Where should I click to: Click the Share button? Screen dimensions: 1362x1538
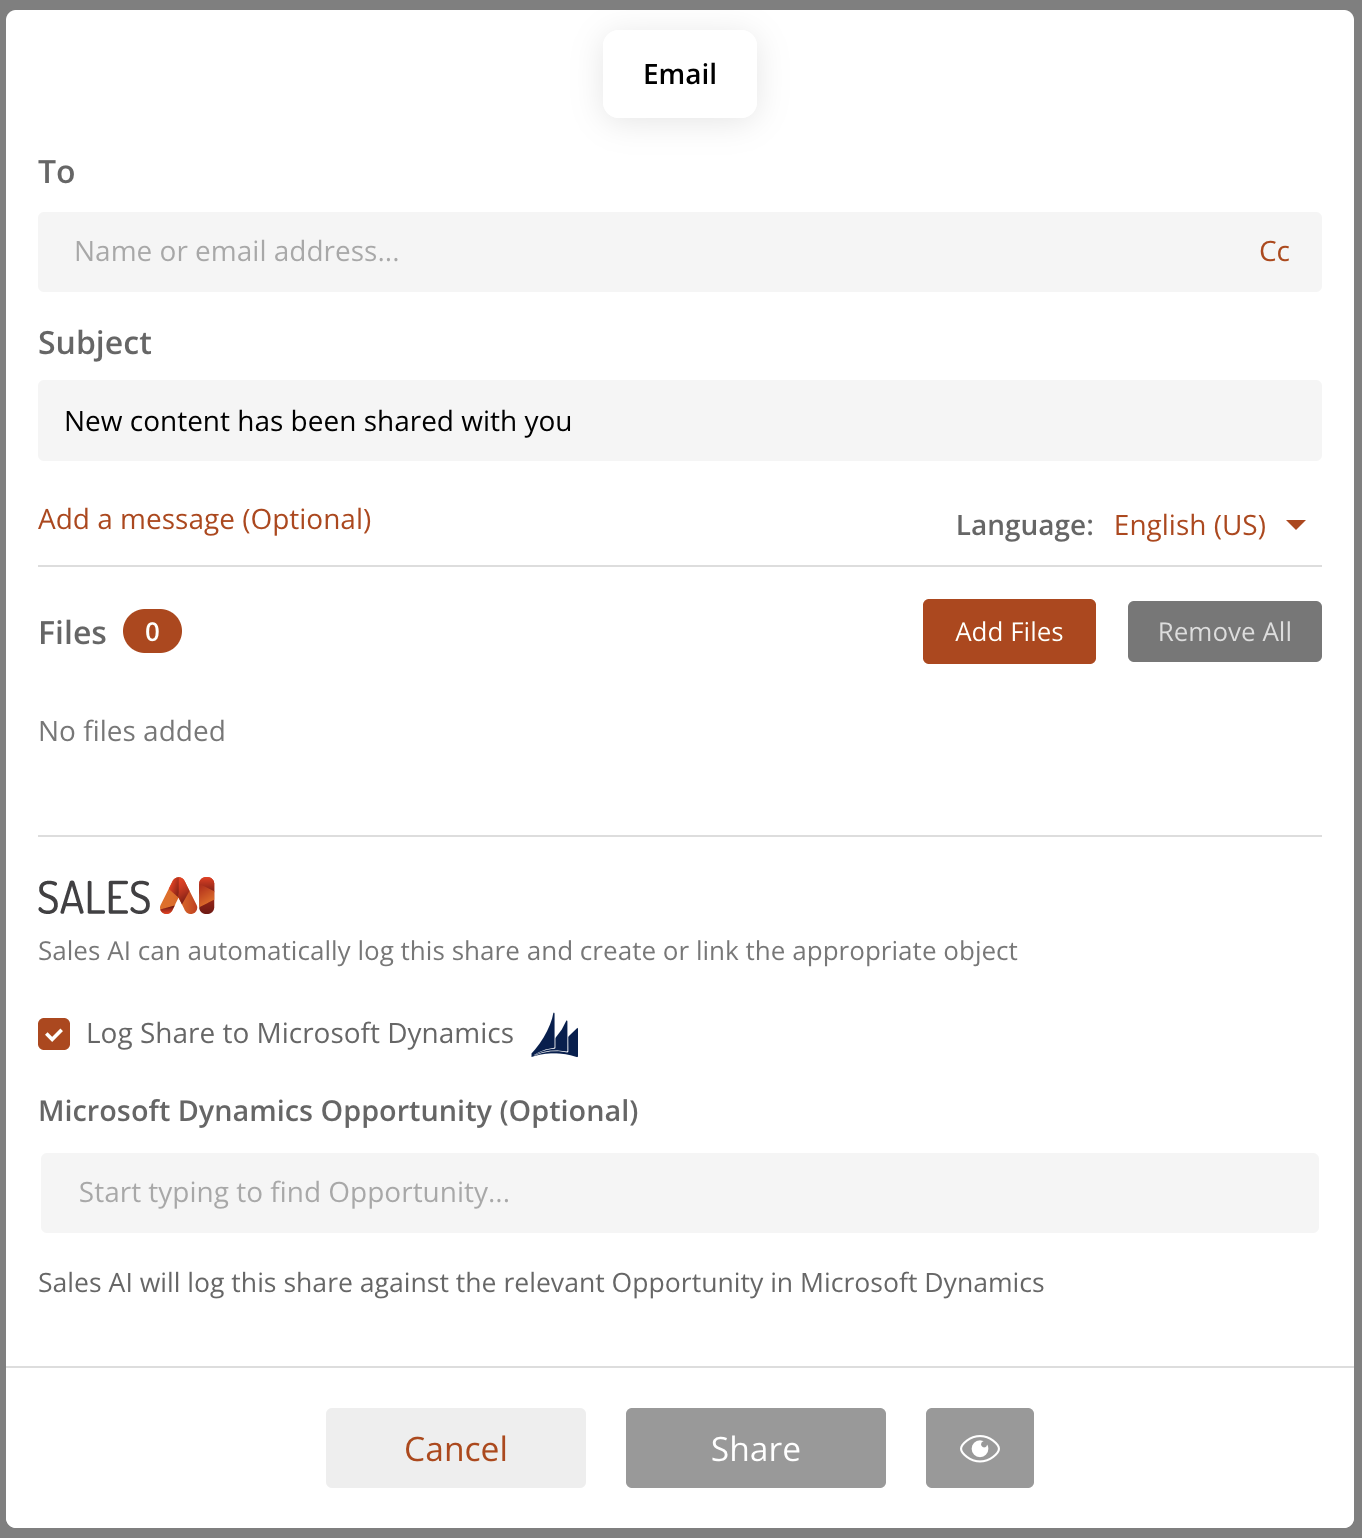756,1448
